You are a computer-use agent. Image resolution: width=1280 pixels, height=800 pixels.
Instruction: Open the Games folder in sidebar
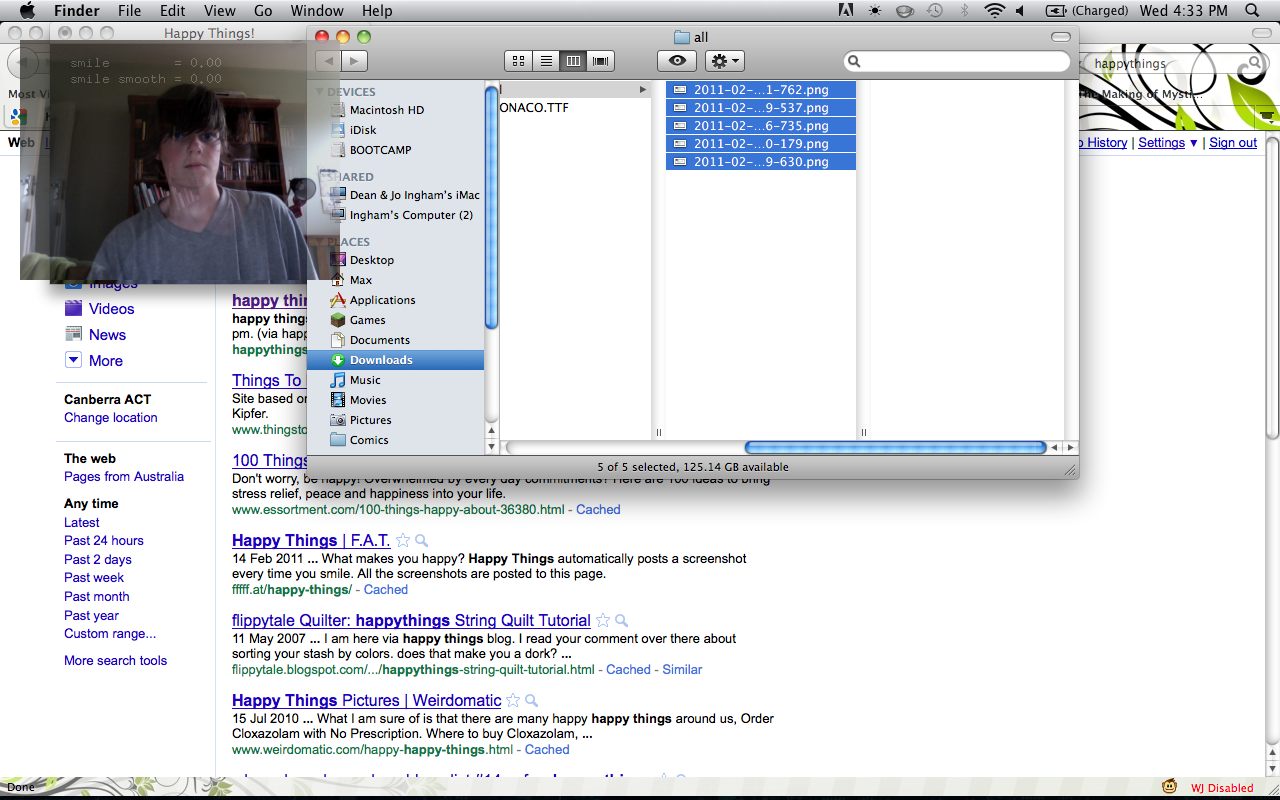[x=367, y=320]
